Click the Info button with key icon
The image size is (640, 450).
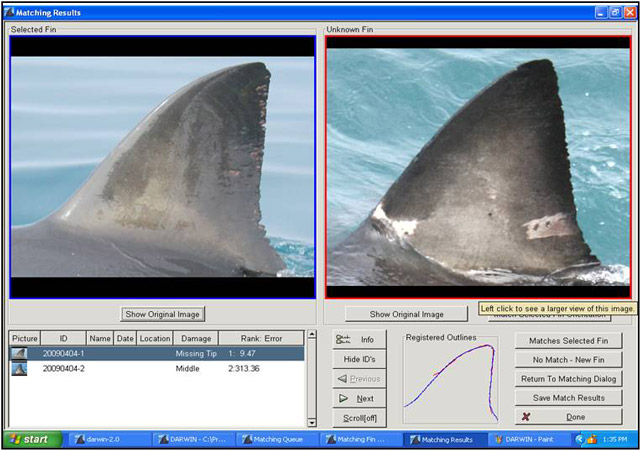click(x=359, y=340)
